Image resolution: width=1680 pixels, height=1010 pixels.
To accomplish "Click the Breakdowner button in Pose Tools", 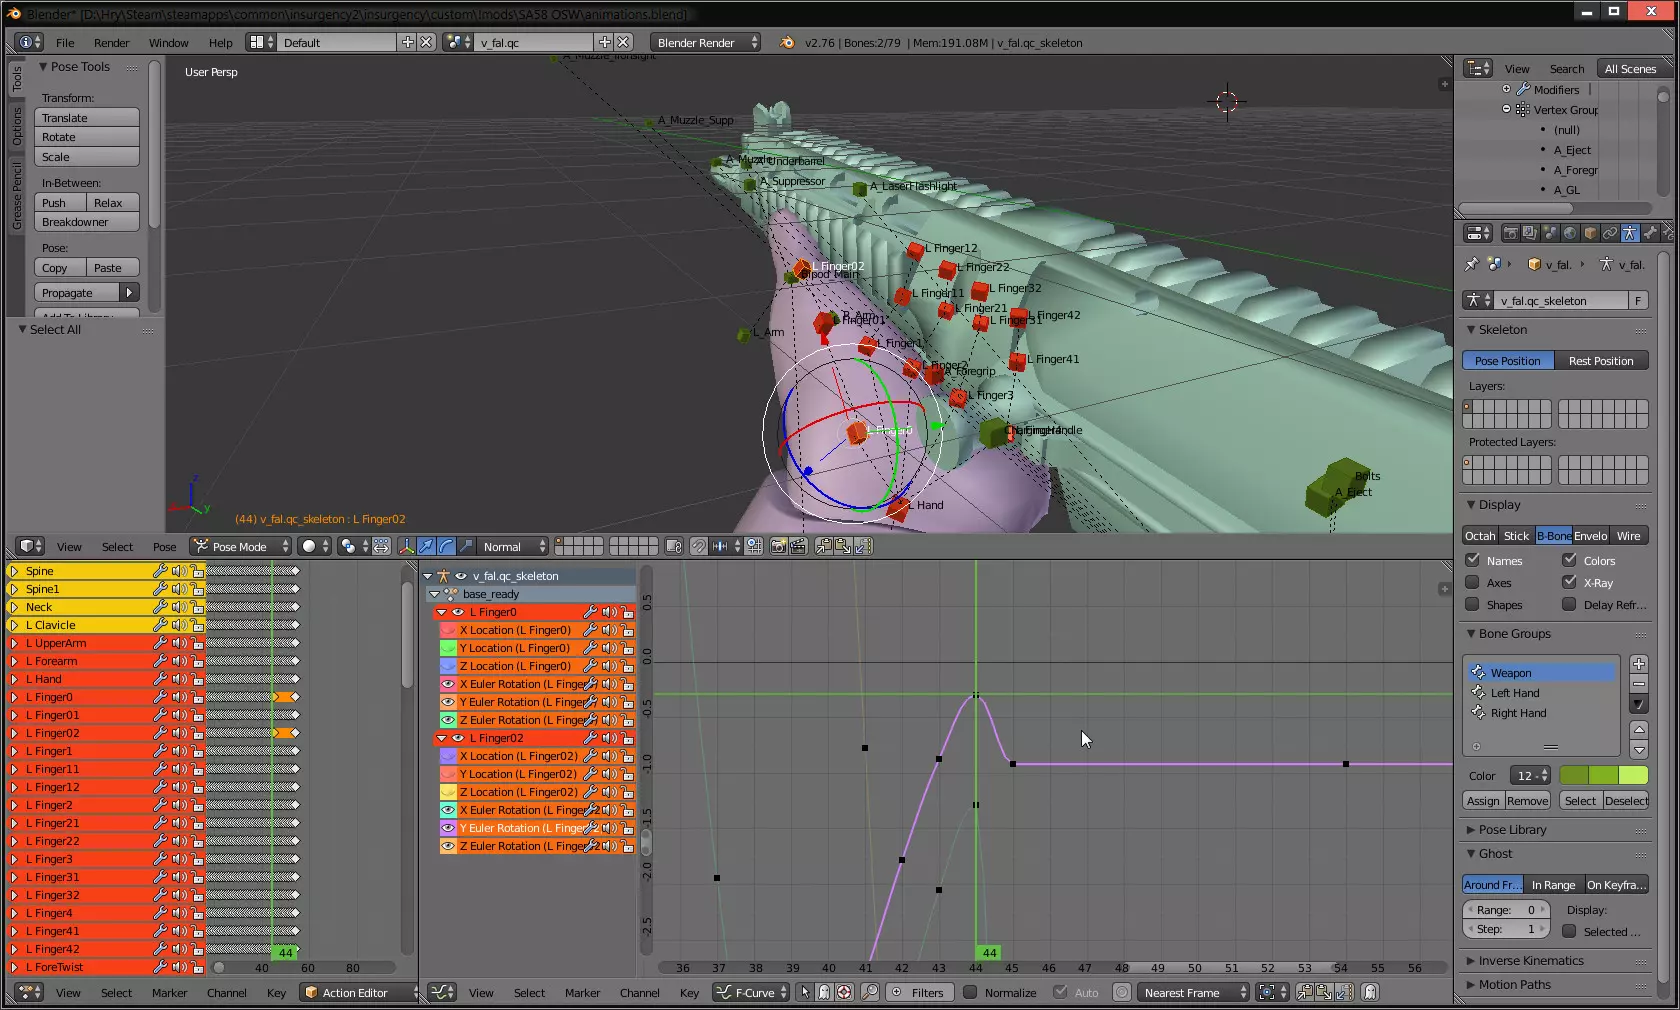I will point(87,222).
